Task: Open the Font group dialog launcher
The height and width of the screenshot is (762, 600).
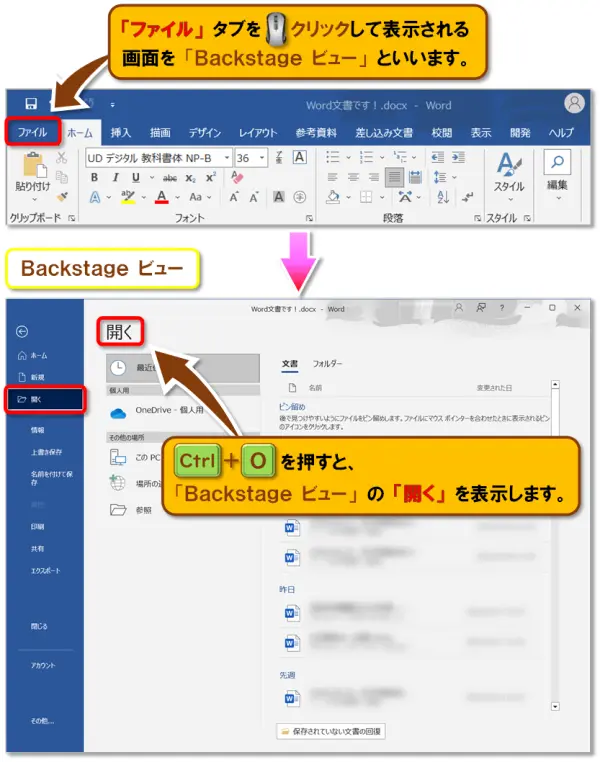Action: click(x=309, y=219)
